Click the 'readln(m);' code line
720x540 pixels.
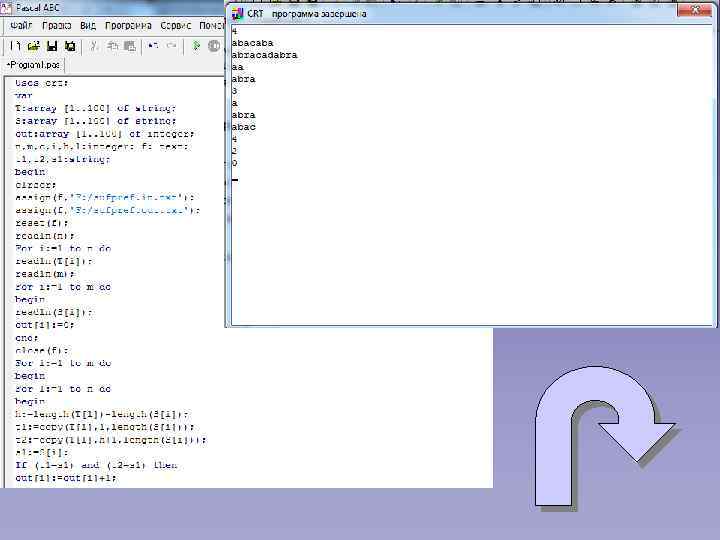coord(45,274)
